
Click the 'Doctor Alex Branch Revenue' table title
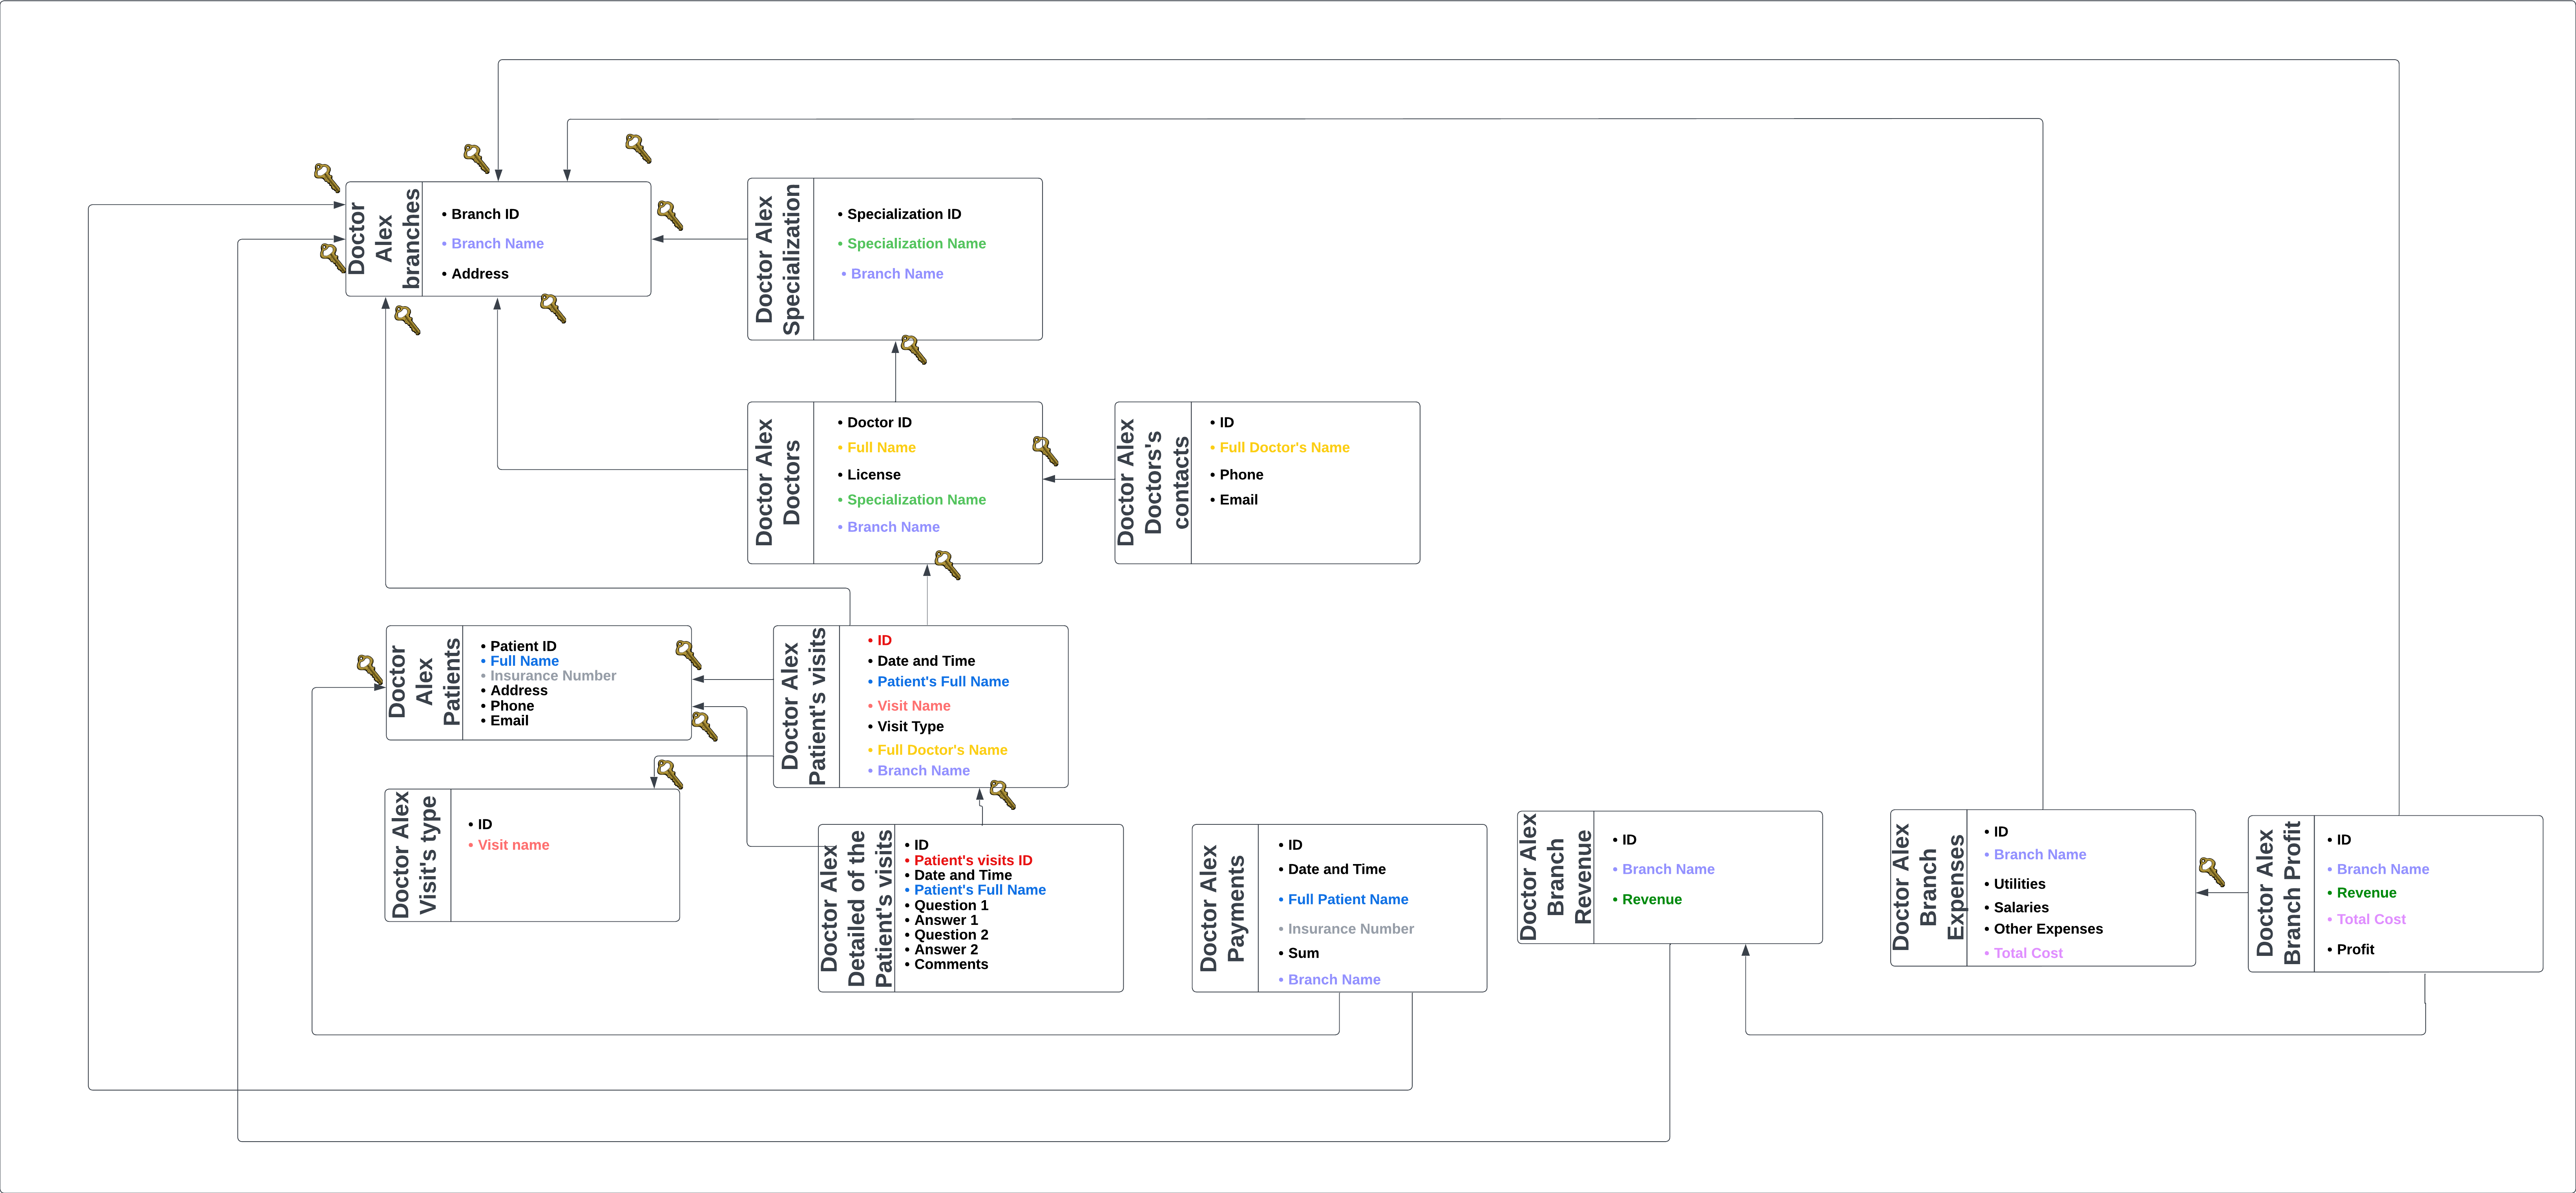pos(1555,877)
